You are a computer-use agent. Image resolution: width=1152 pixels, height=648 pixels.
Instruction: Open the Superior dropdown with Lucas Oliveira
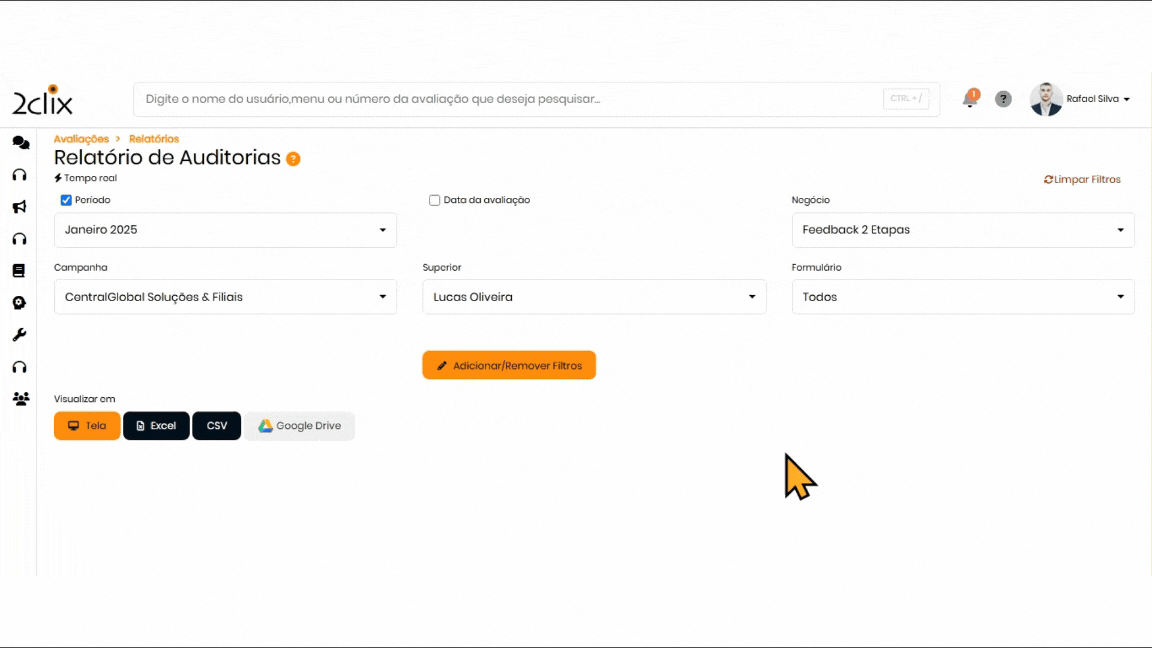(x=594, y=297)
